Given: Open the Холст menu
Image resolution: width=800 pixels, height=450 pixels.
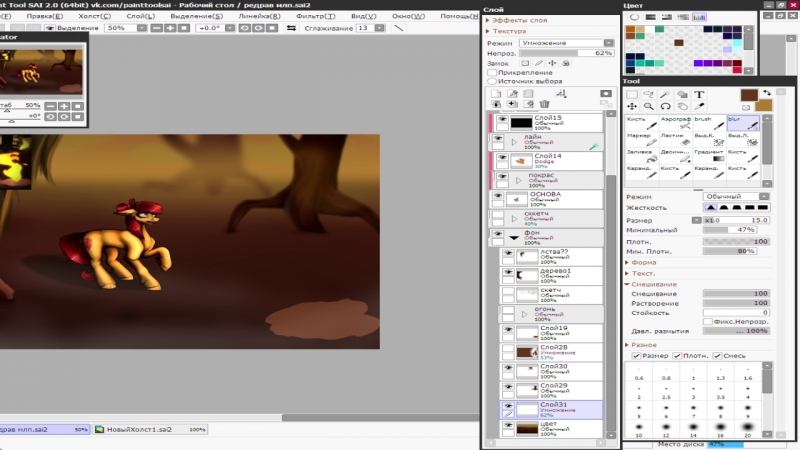Looking at the screenshot, I should [x=94, y=16].
